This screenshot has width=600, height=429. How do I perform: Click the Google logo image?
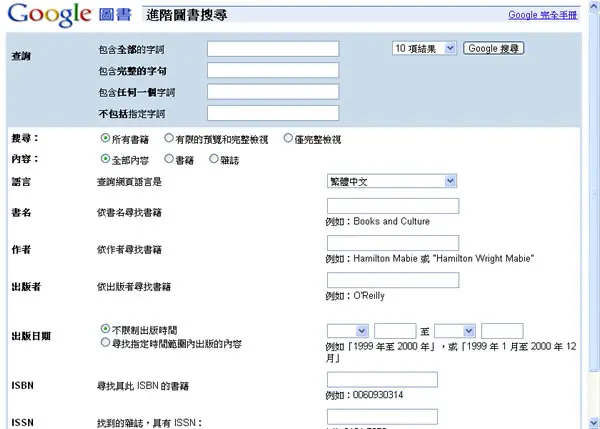point(50,15)
